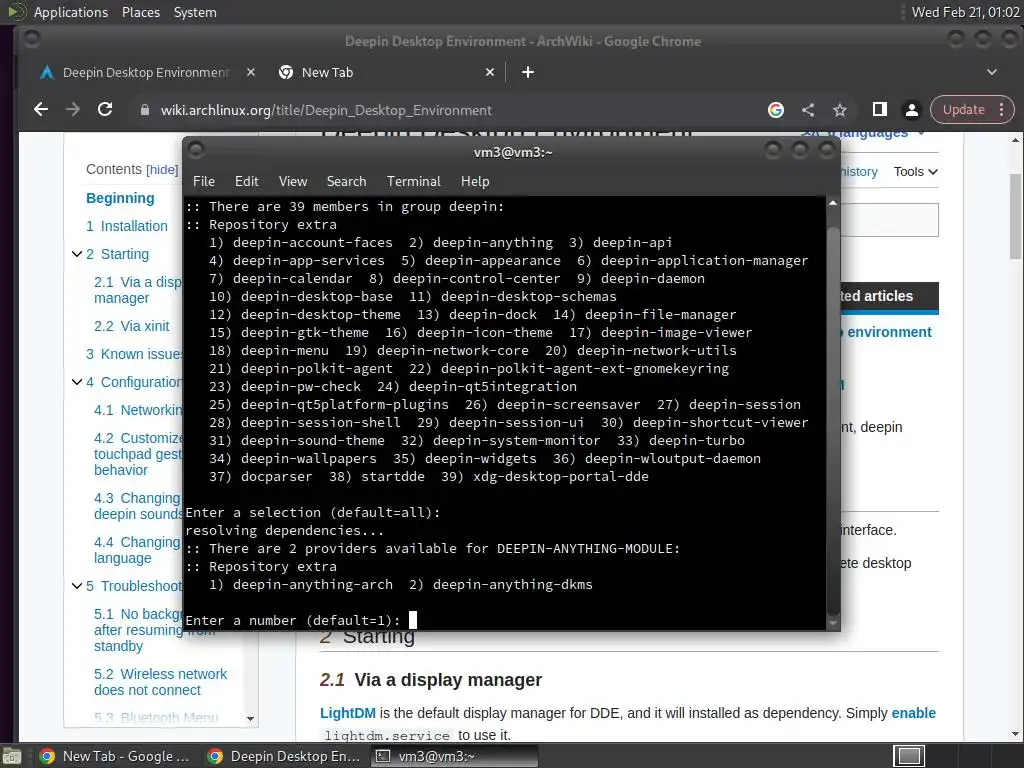View site information padlock icon
This screenshot has height=768, width=1024.
[145, 110]
